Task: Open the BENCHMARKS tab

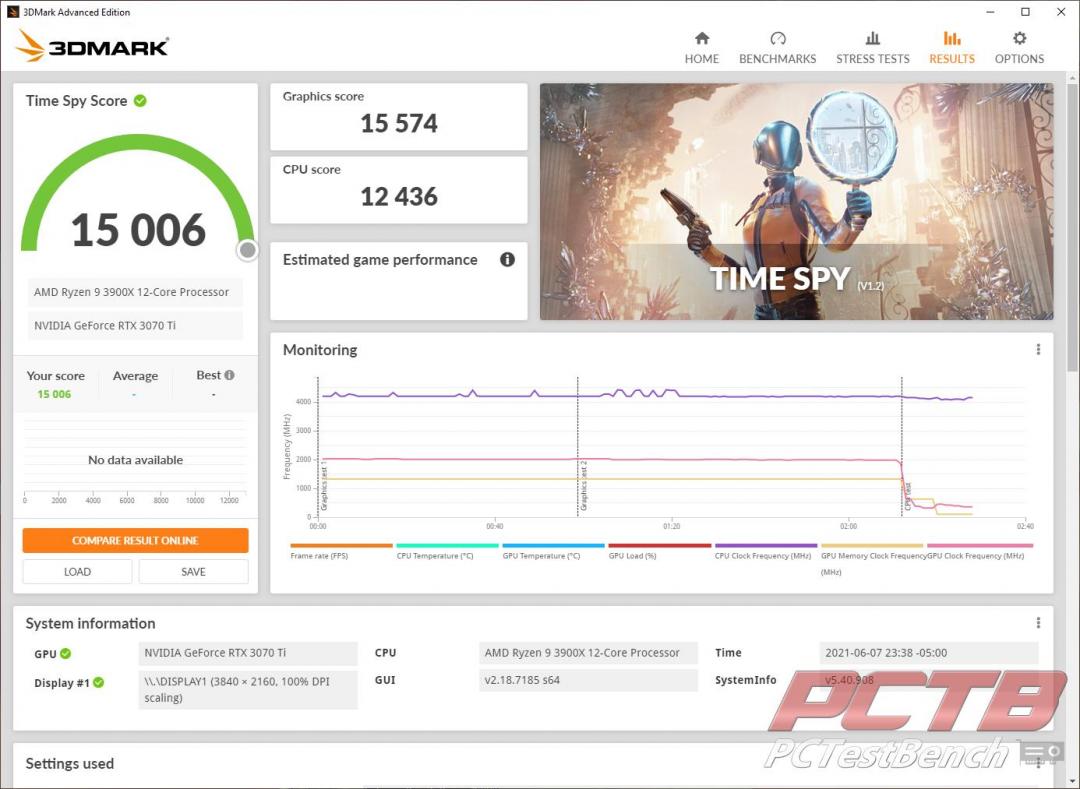Action: [777, 48]
